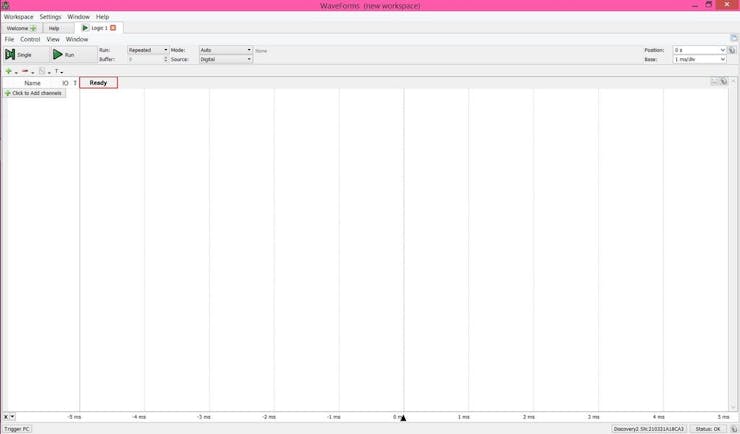Click the trigger position marker at 0 ms
The image size is (740, 434).
coord(404,417)
